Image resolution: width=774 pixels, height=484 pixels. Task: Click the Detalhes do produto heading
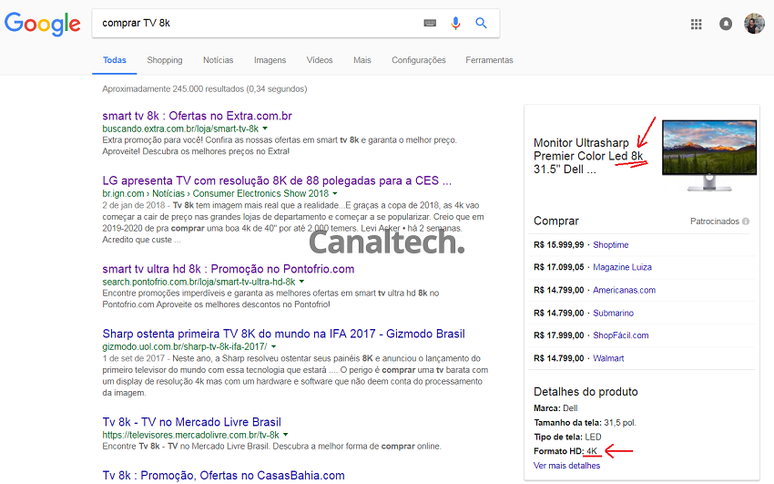[585, 392]
